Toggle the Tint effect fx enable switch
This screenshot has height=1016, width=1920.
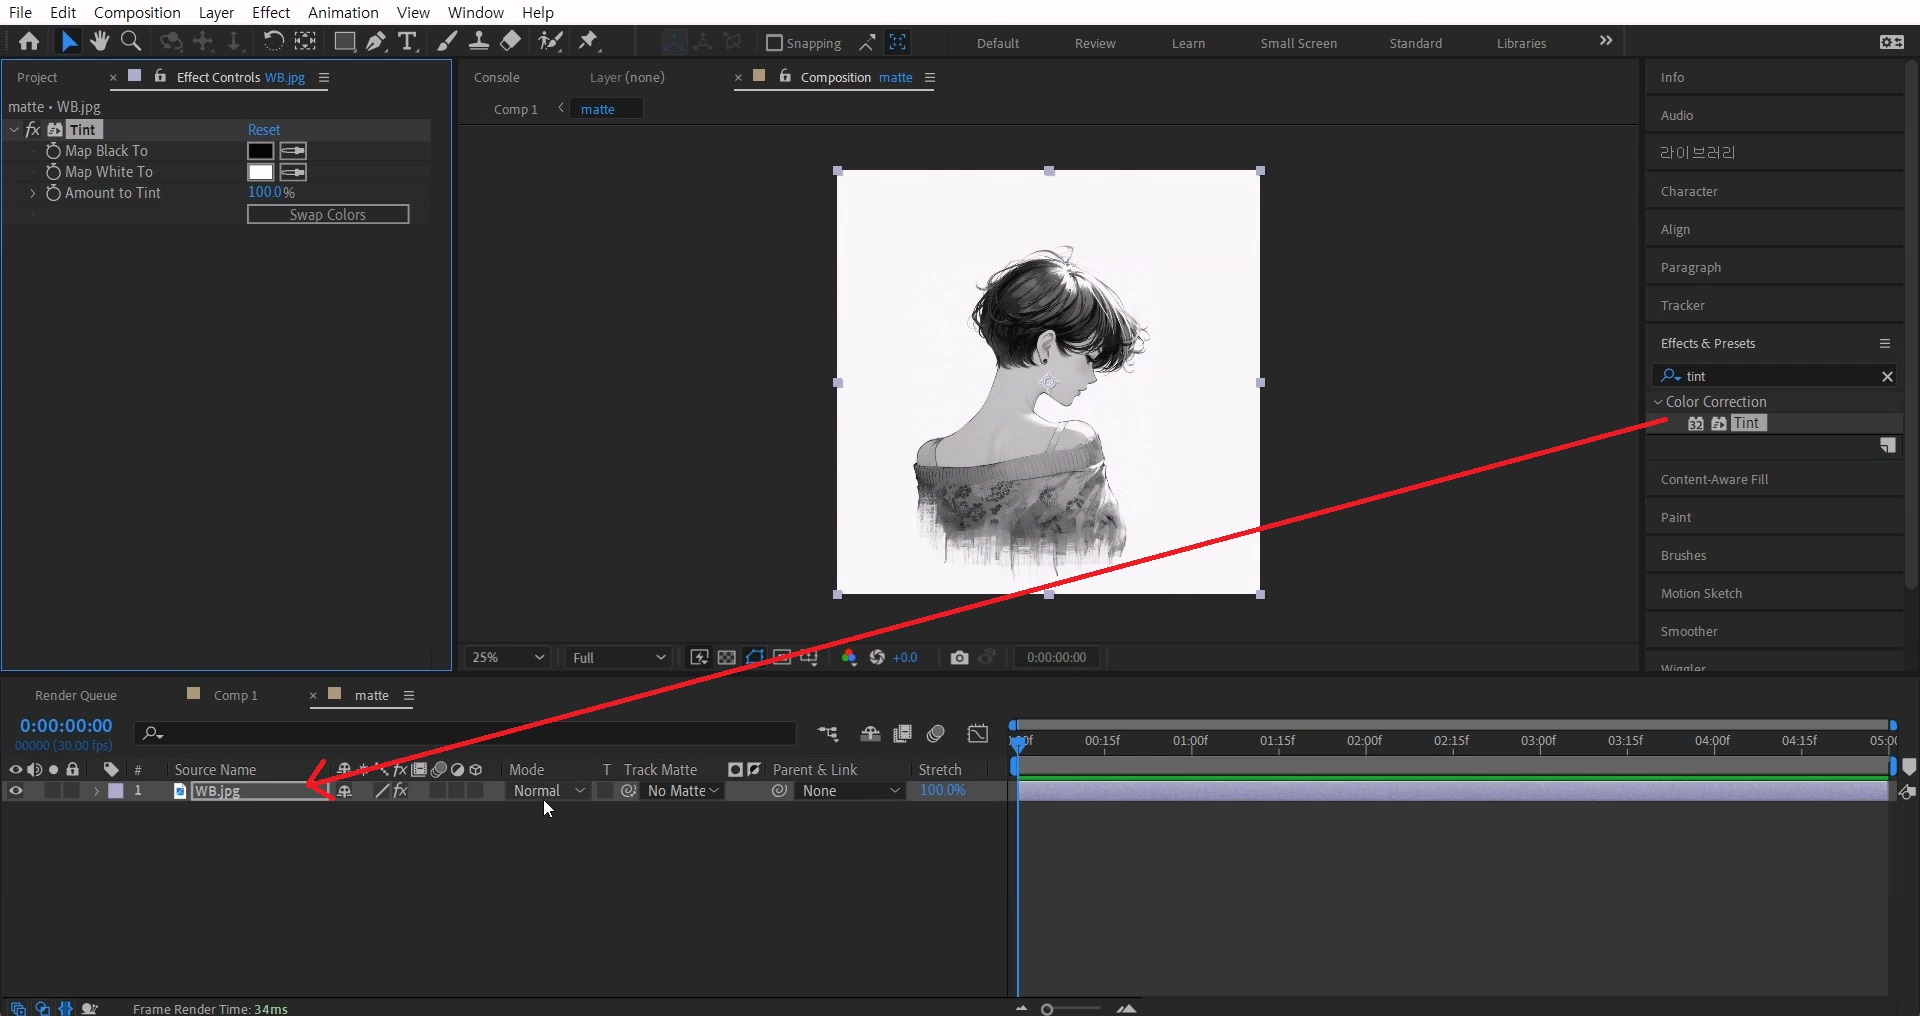pos(33,130)
